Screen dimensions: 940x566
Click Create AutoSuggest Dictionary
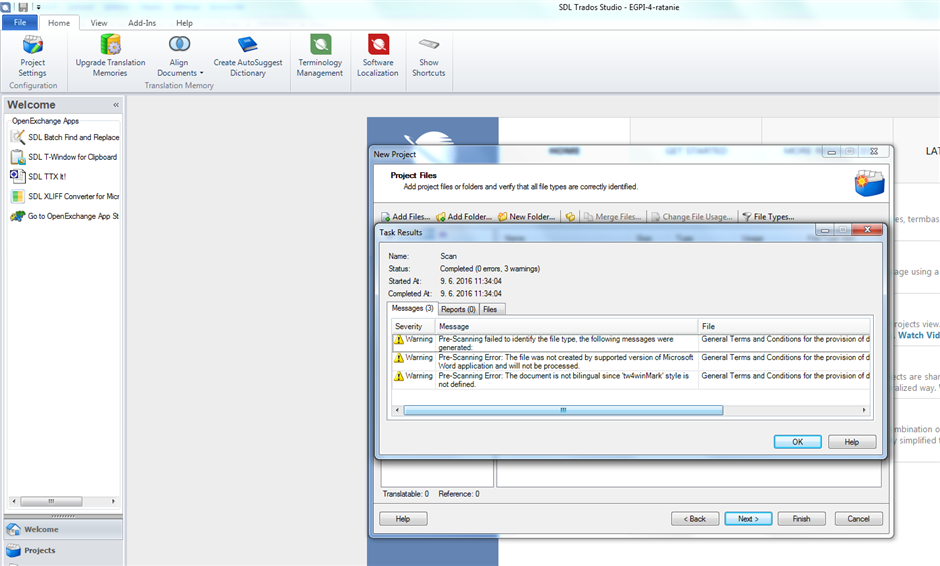pos(248,56)
